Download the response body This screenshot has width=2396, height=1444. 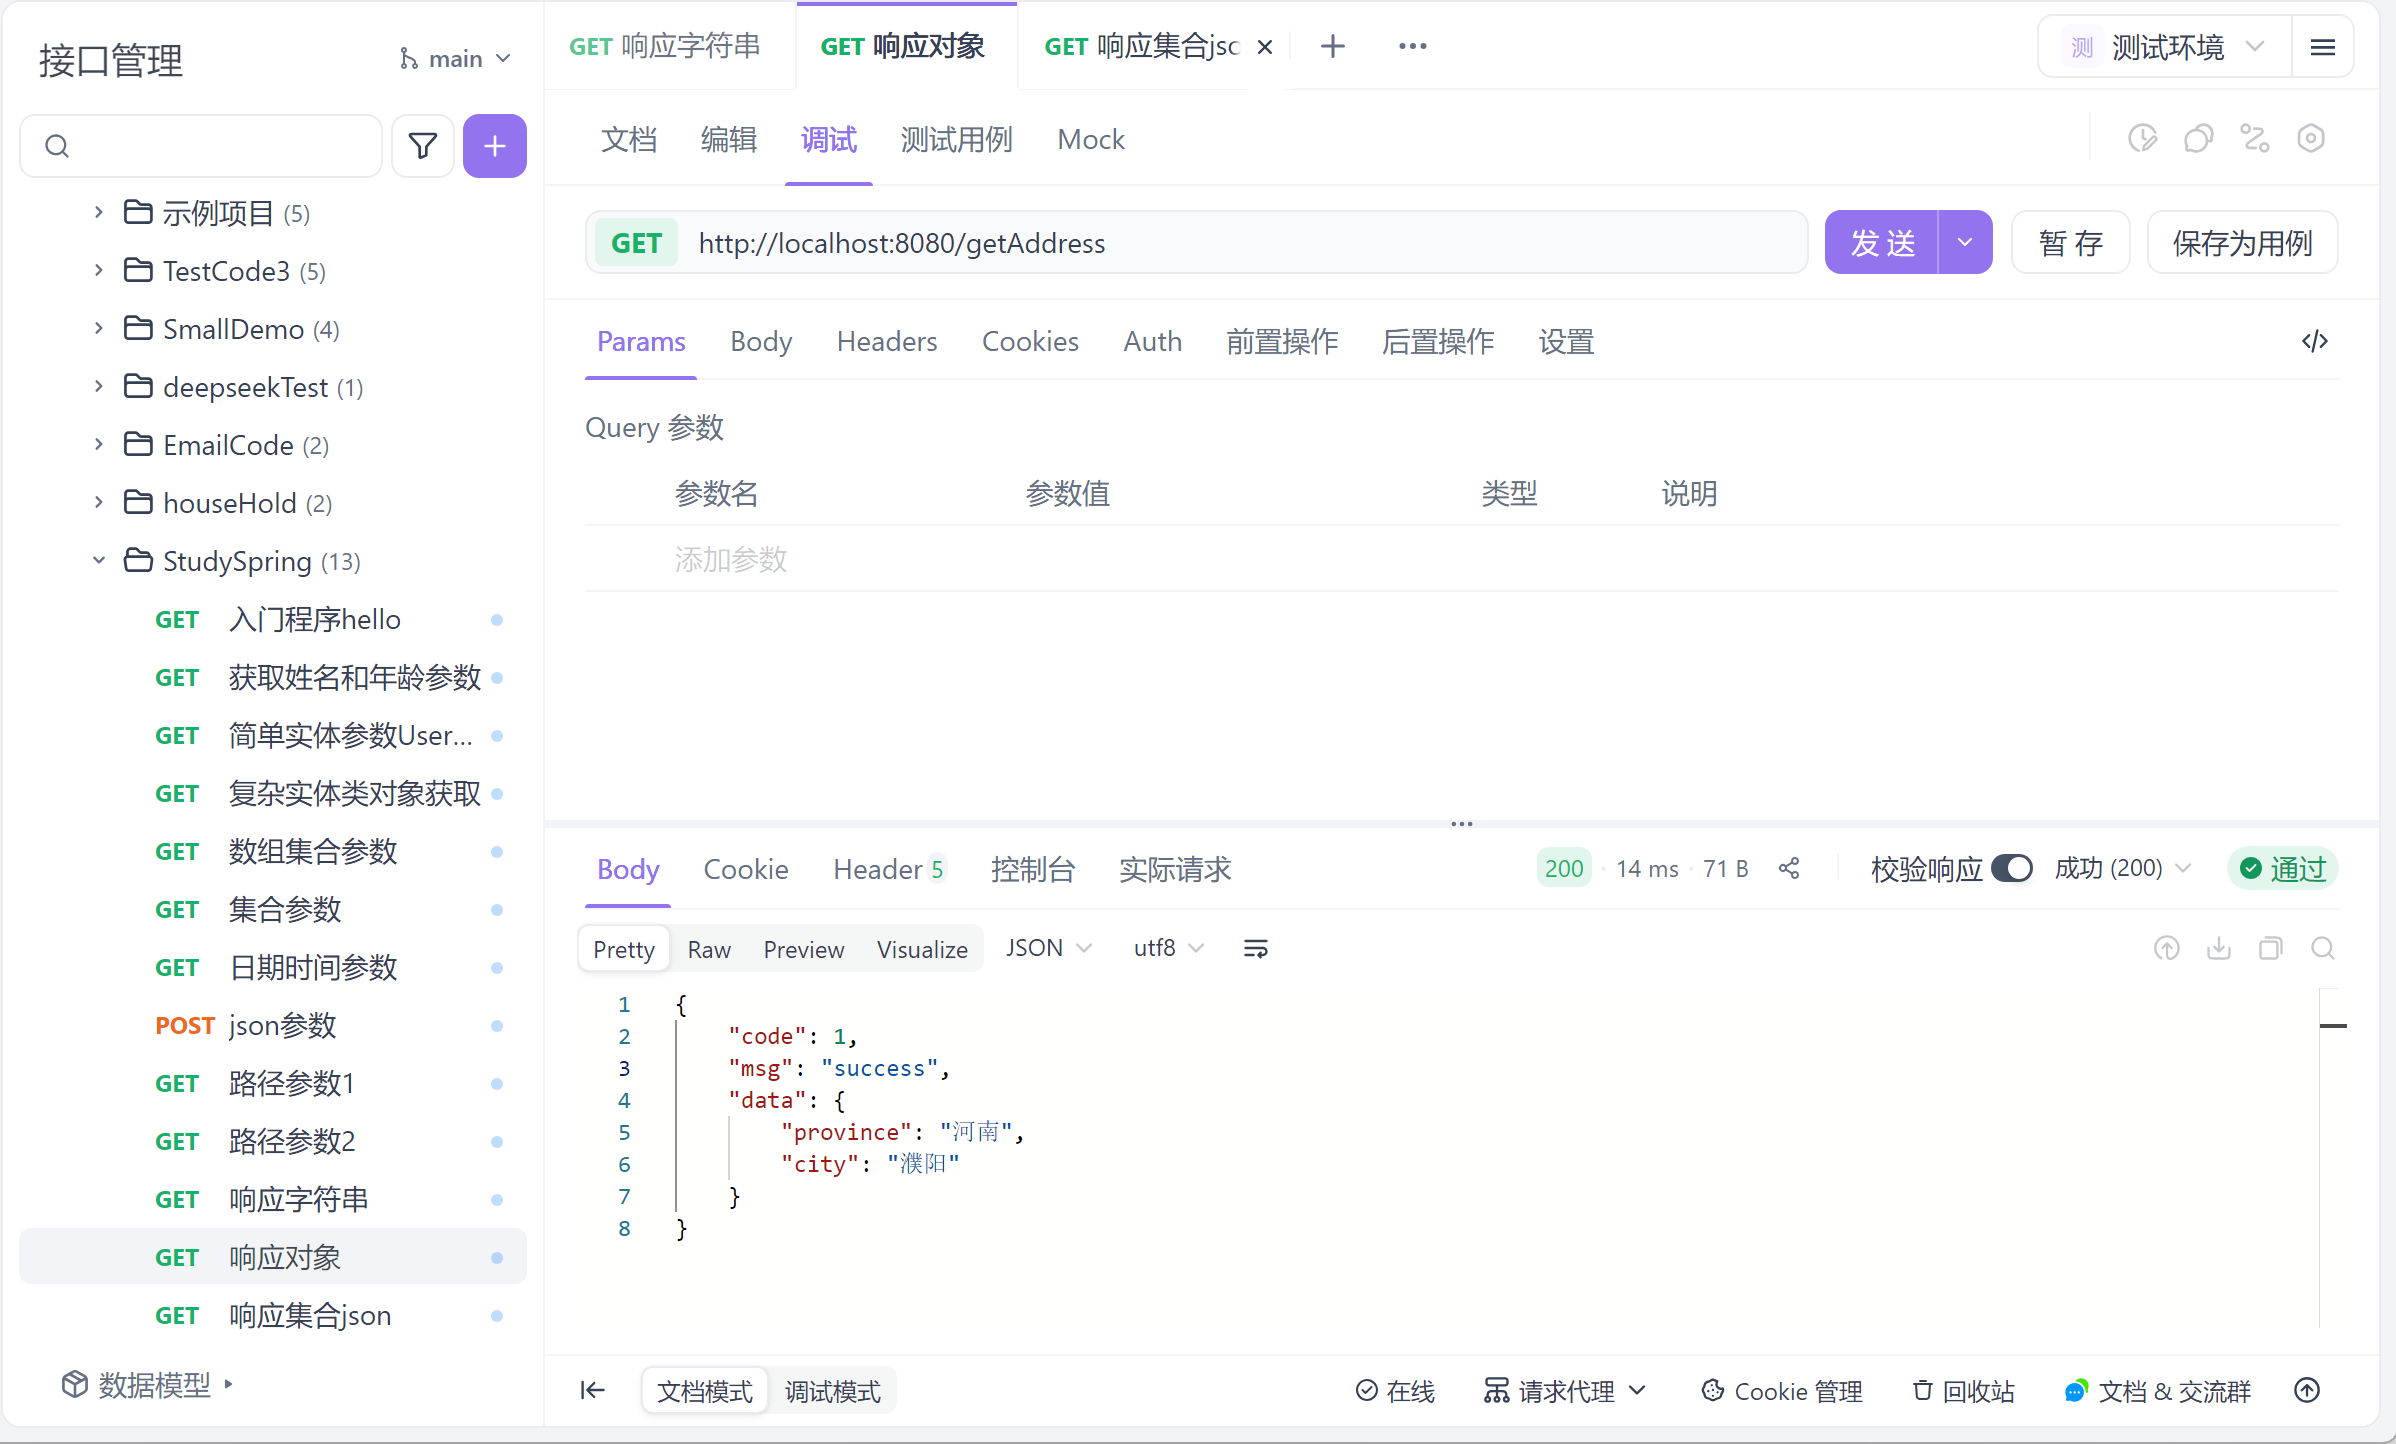click(x=2218, y=948)
